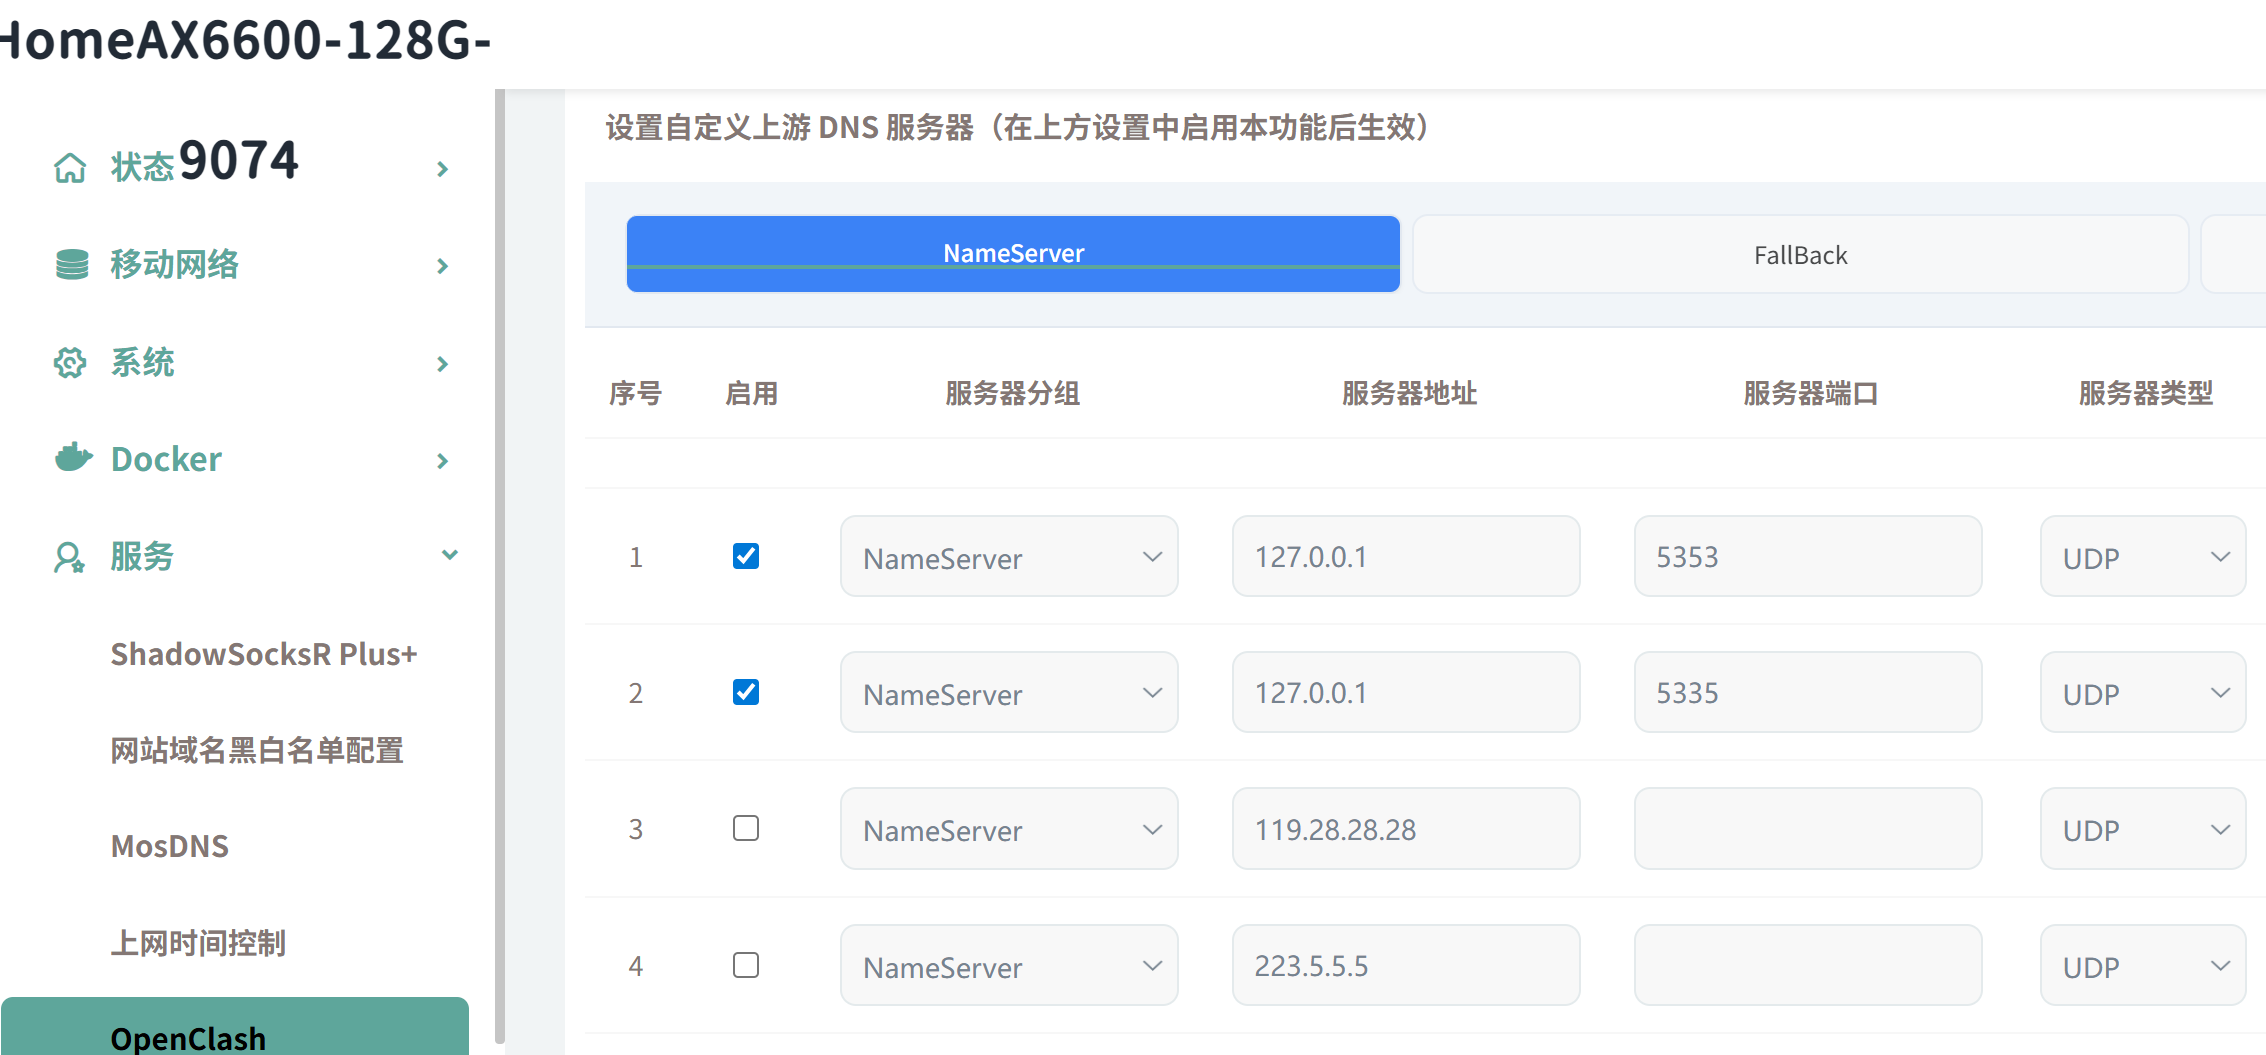Screen dimensions: 2266x1055
Task: Expand the Docker submenu chevron
Action: click(x=442, y=461)
